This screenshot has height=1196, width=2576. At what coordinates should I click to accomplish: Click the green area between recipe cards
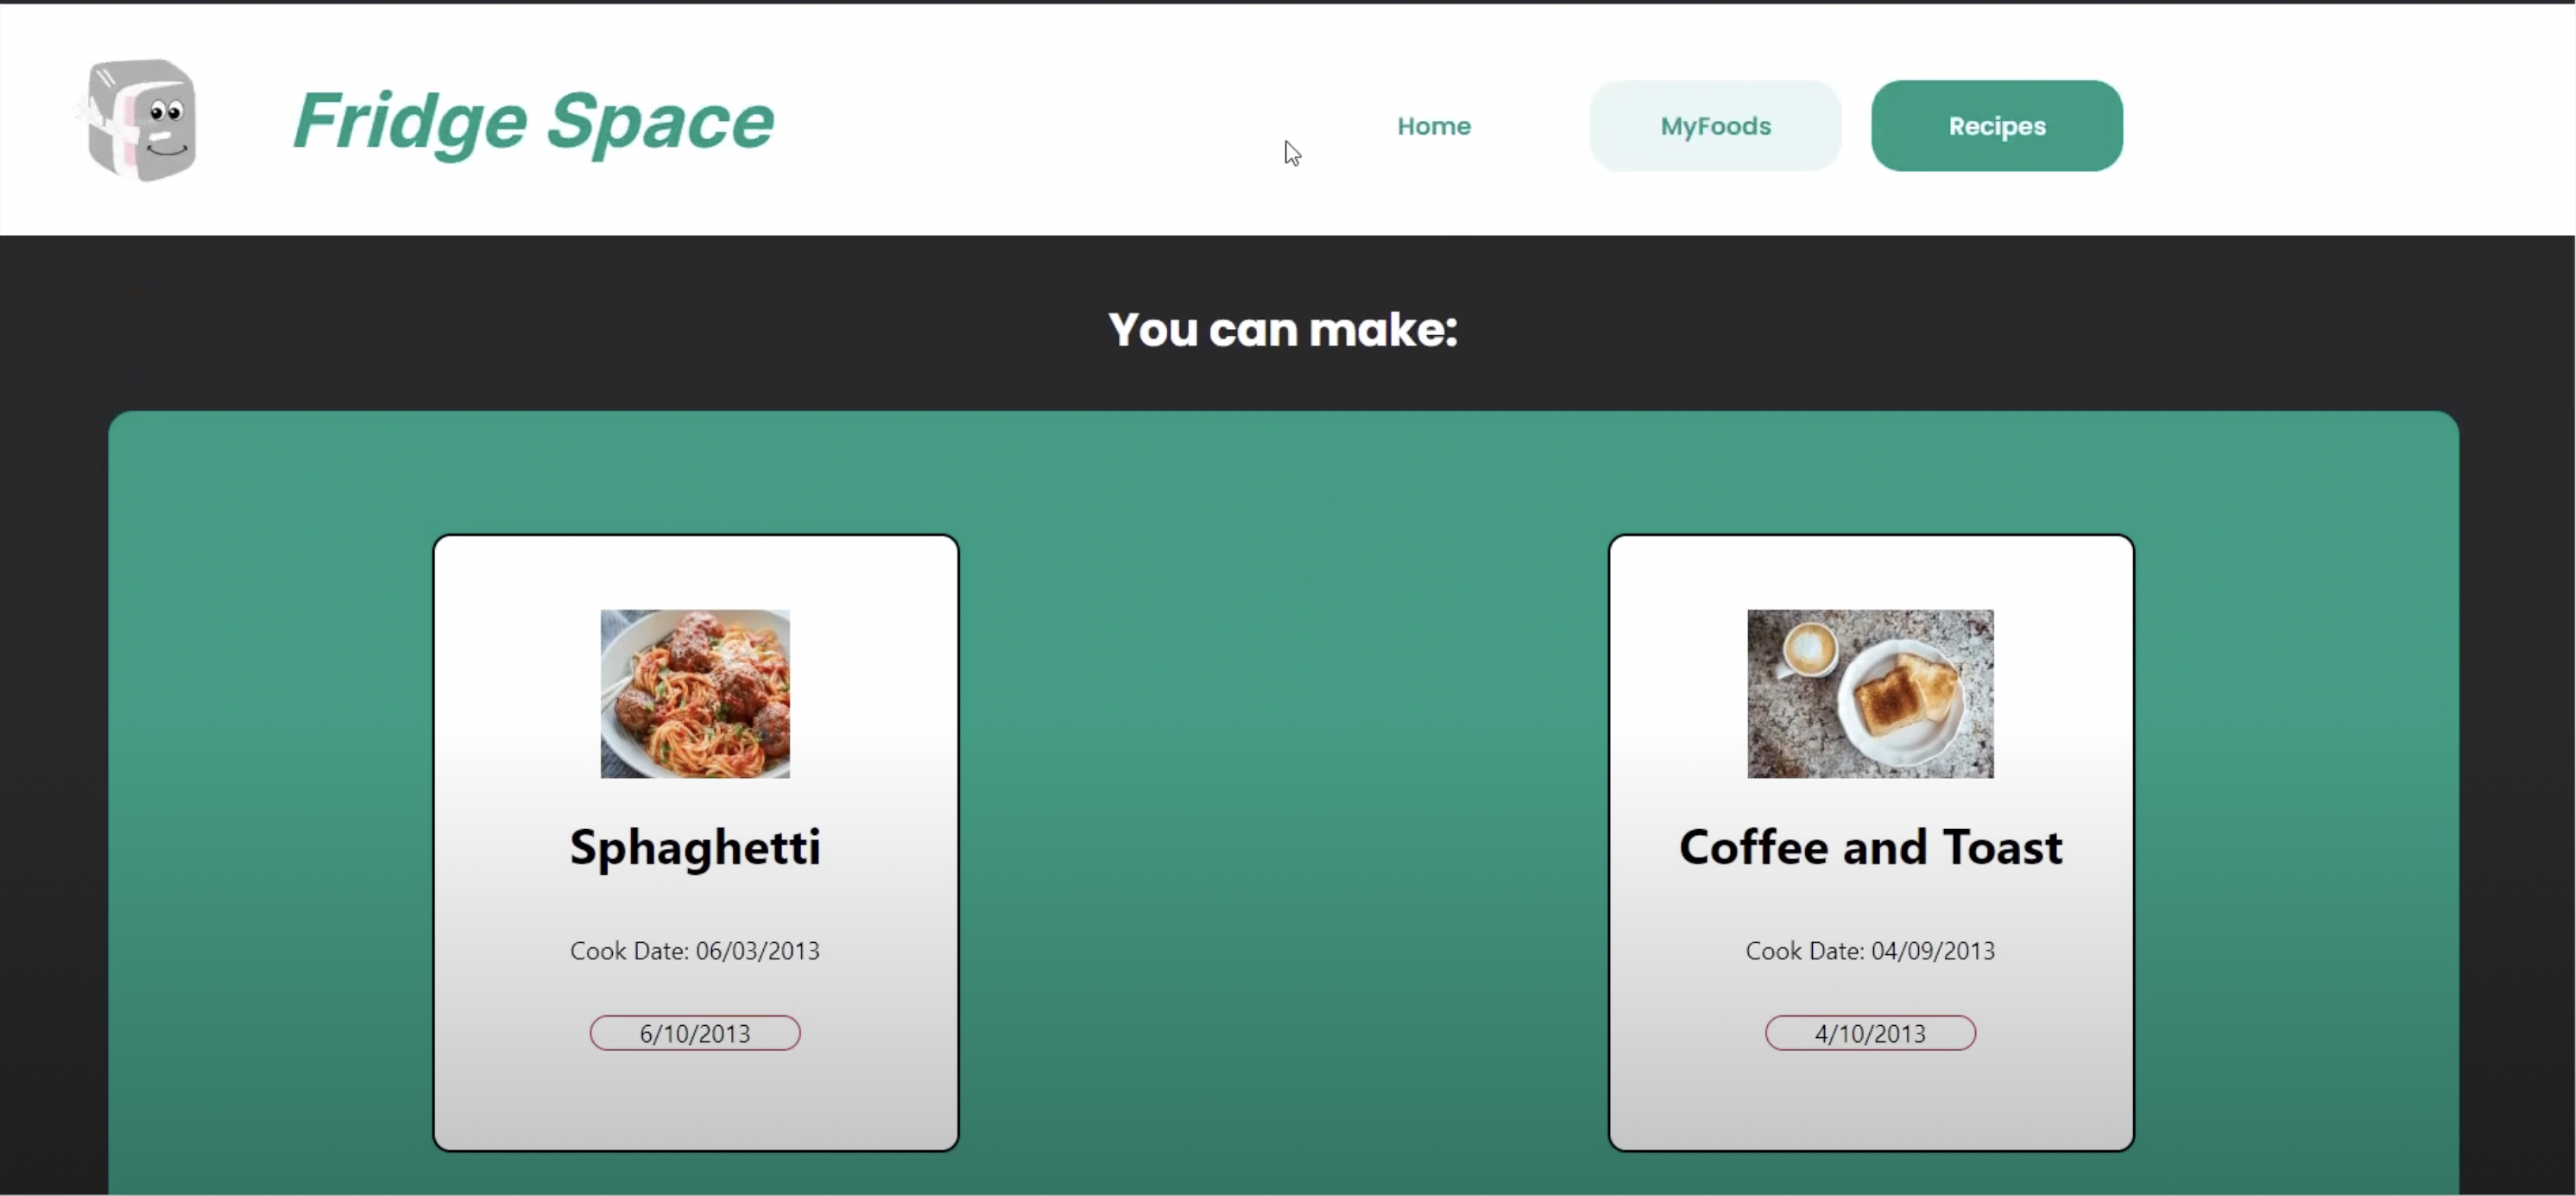click(1283, 840)
